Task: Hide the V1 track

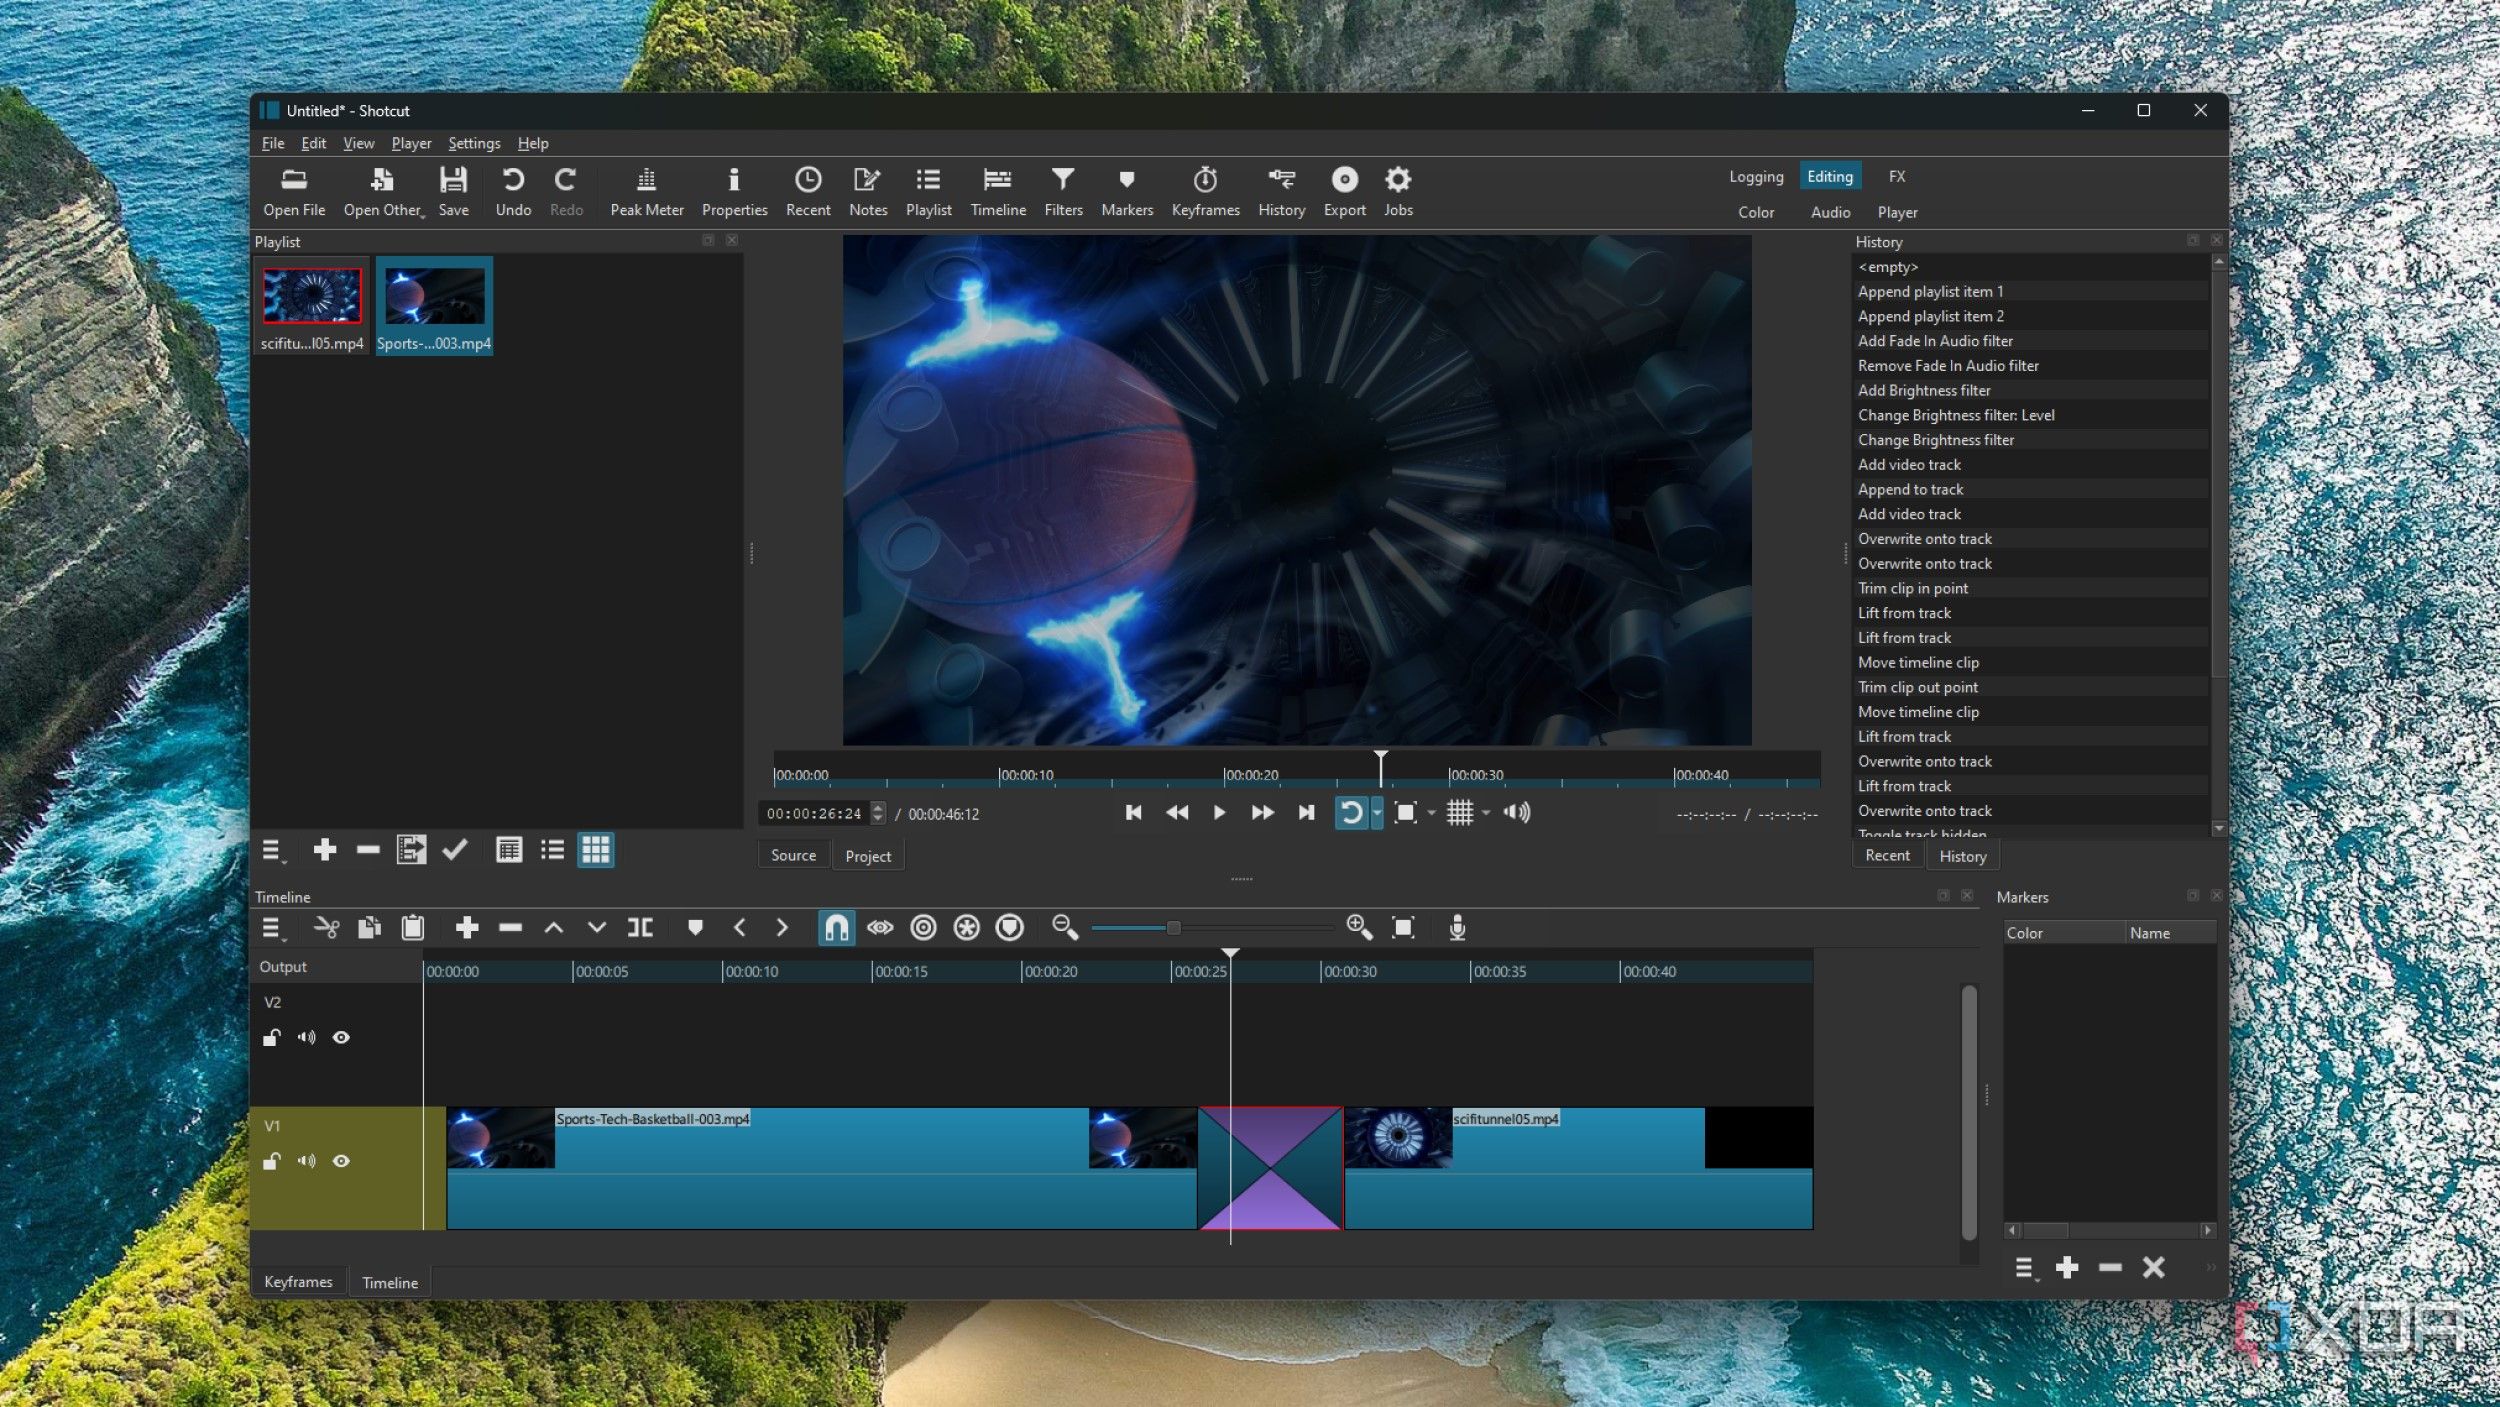Action: point(341,1161)
